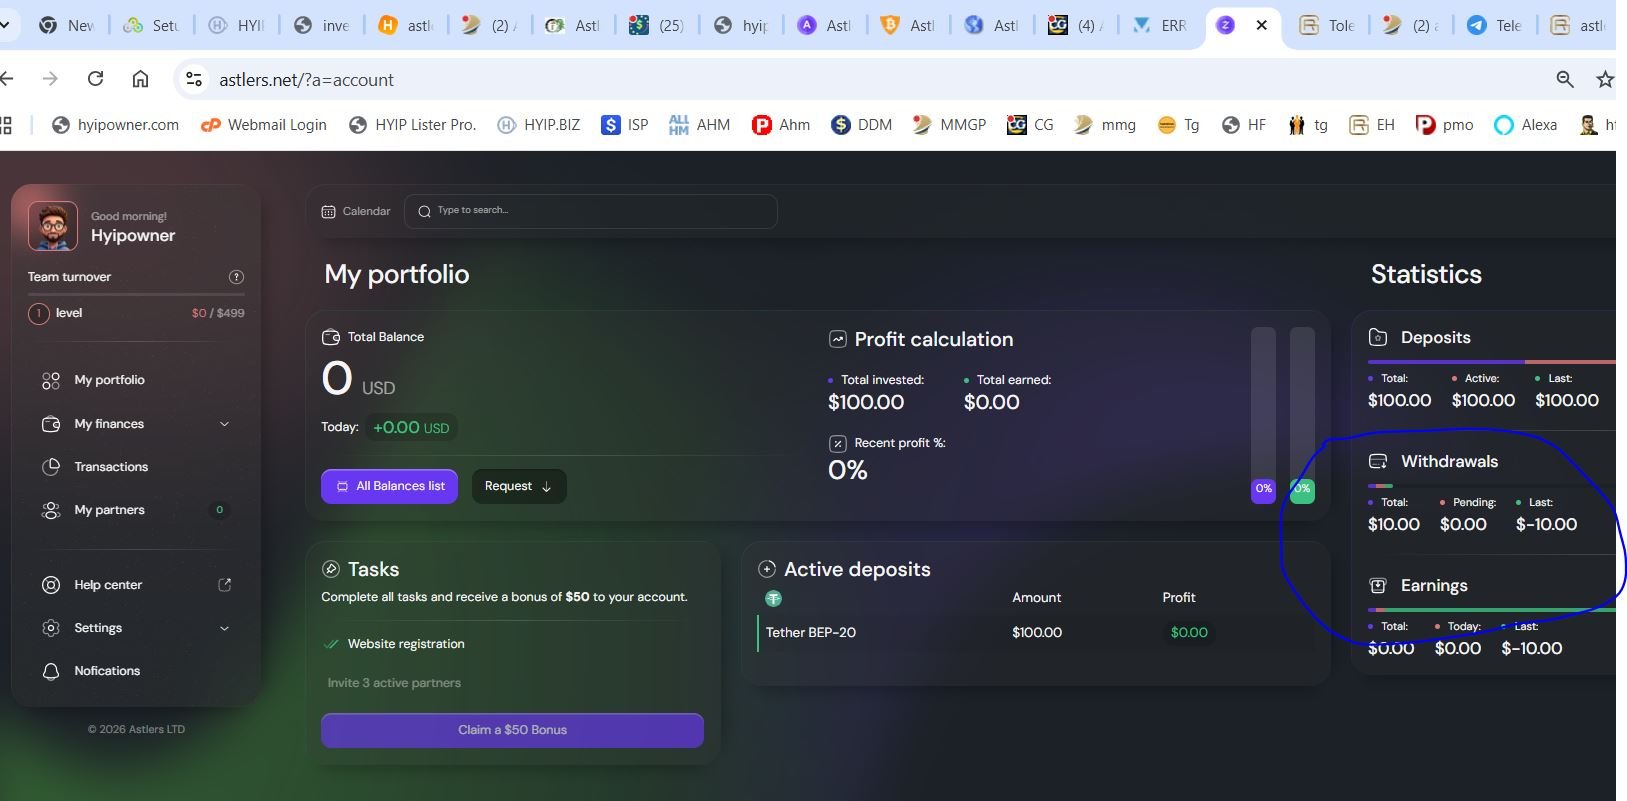Click the All Balances list button
Image resolution: width=1627 pixels, height=801 pixels.
point(389,486)
